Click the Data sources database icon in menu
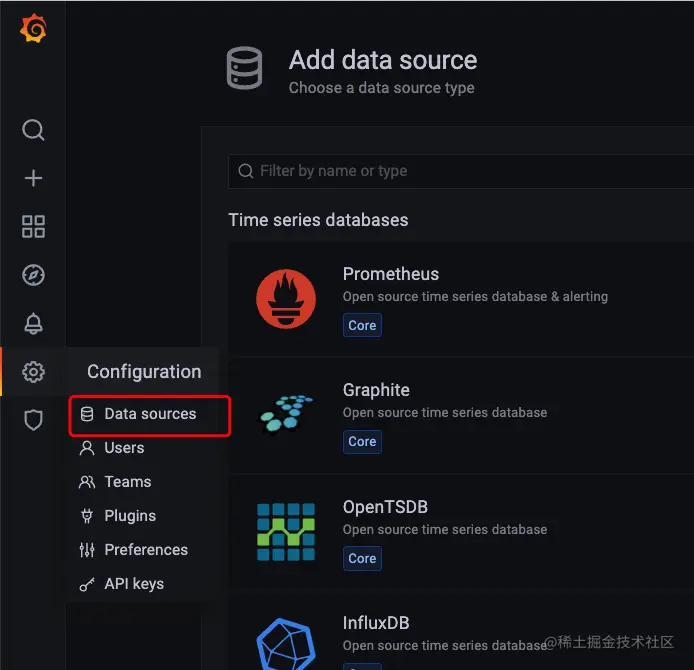Screen dimensions: 694x670 [x=87, y=414]
